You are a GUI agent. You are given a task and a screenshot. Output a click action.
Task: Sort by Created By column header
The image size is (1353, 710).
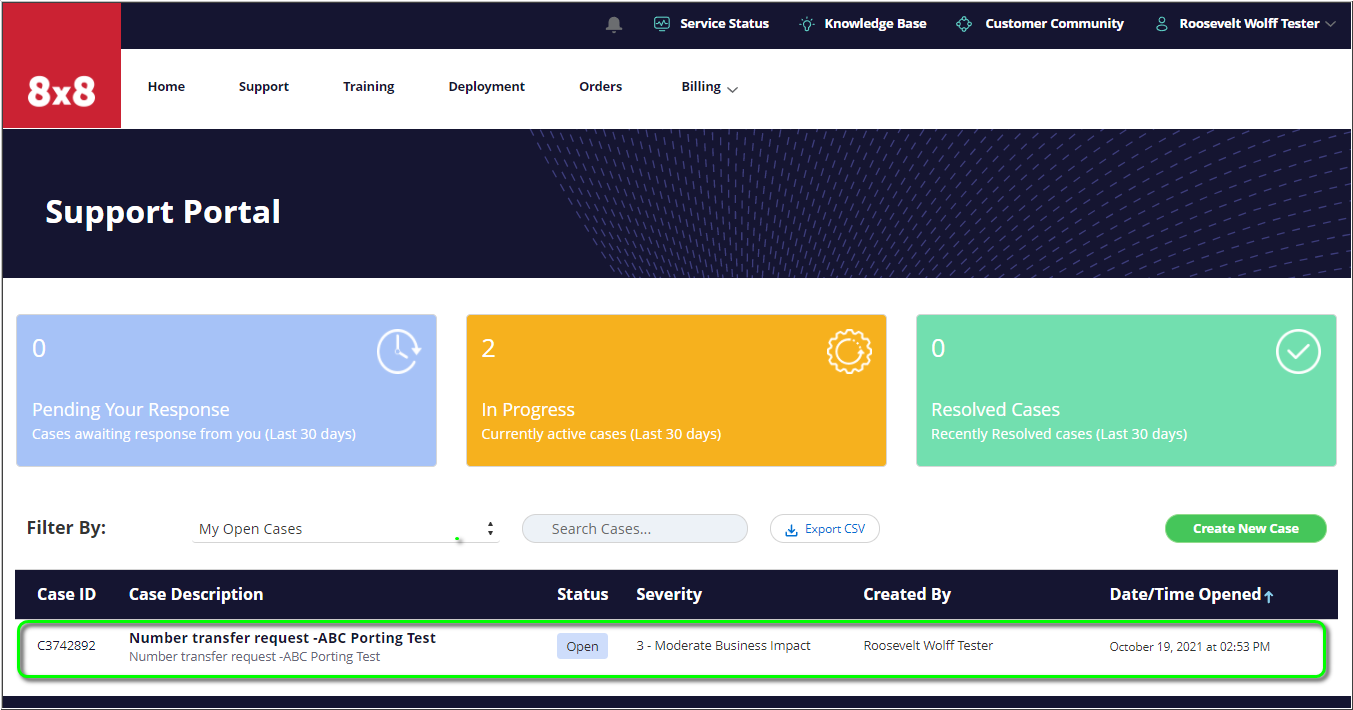tap(907, 594)
